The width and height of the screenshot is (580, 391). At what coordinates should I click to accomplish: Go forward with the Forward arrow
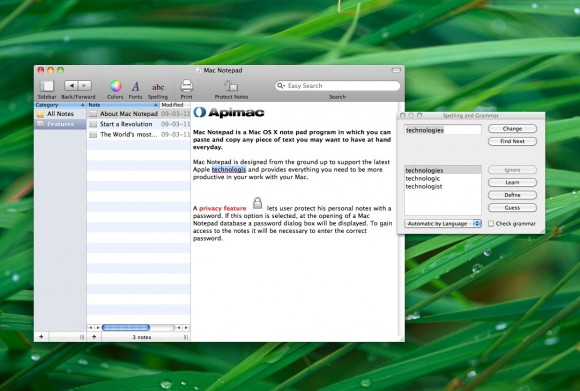click(85, 85)
